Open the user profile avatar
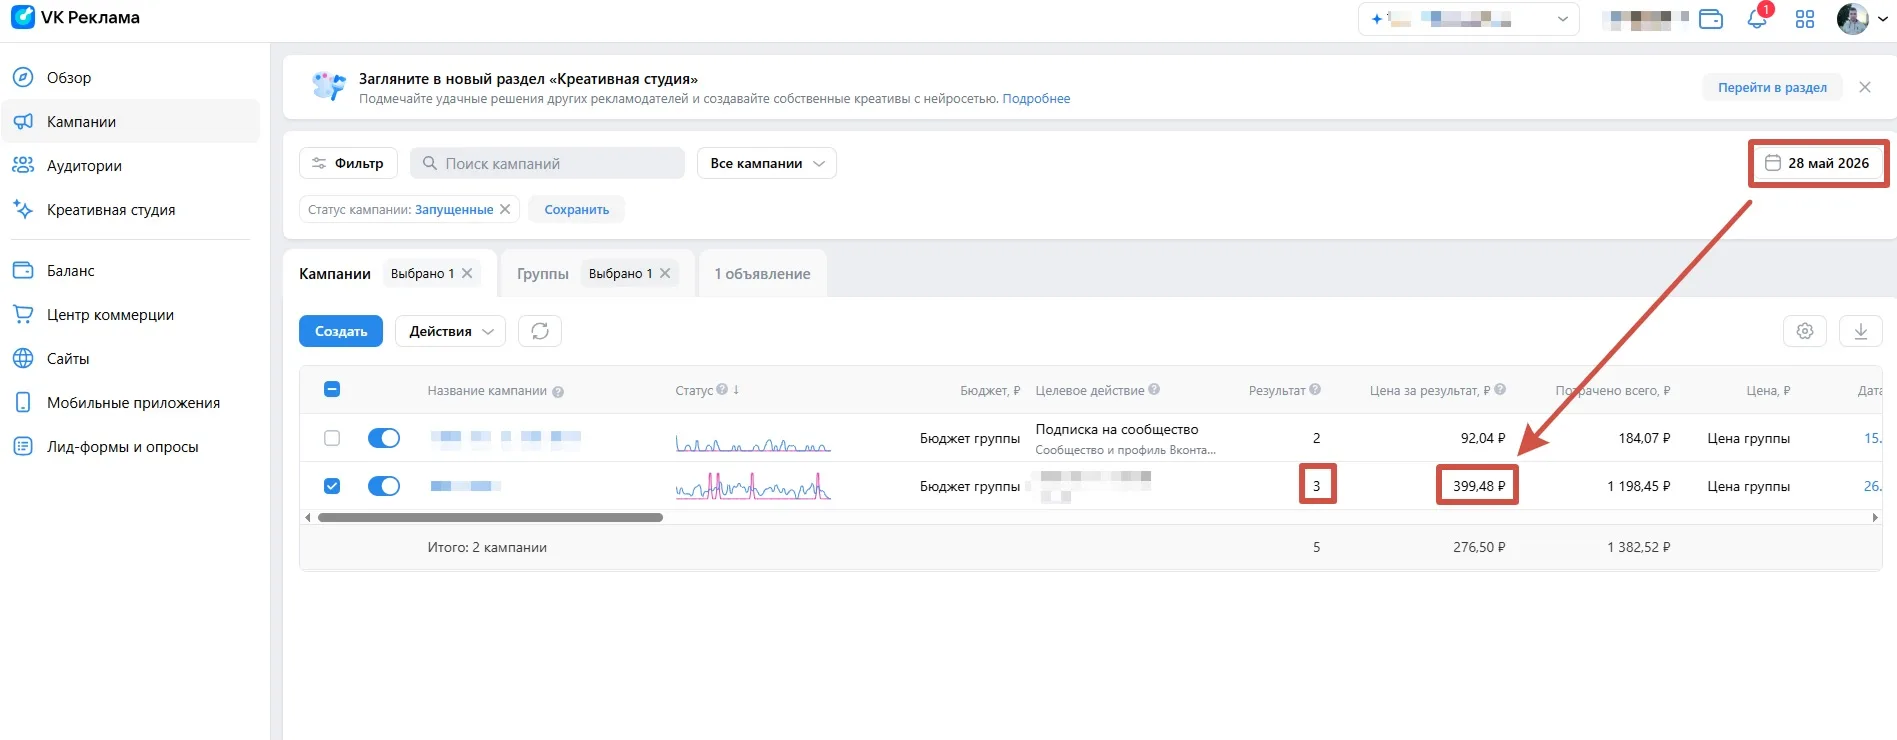Image resolution: width=1897 pixels, height=740 pixels. (x=1852, y=19)
